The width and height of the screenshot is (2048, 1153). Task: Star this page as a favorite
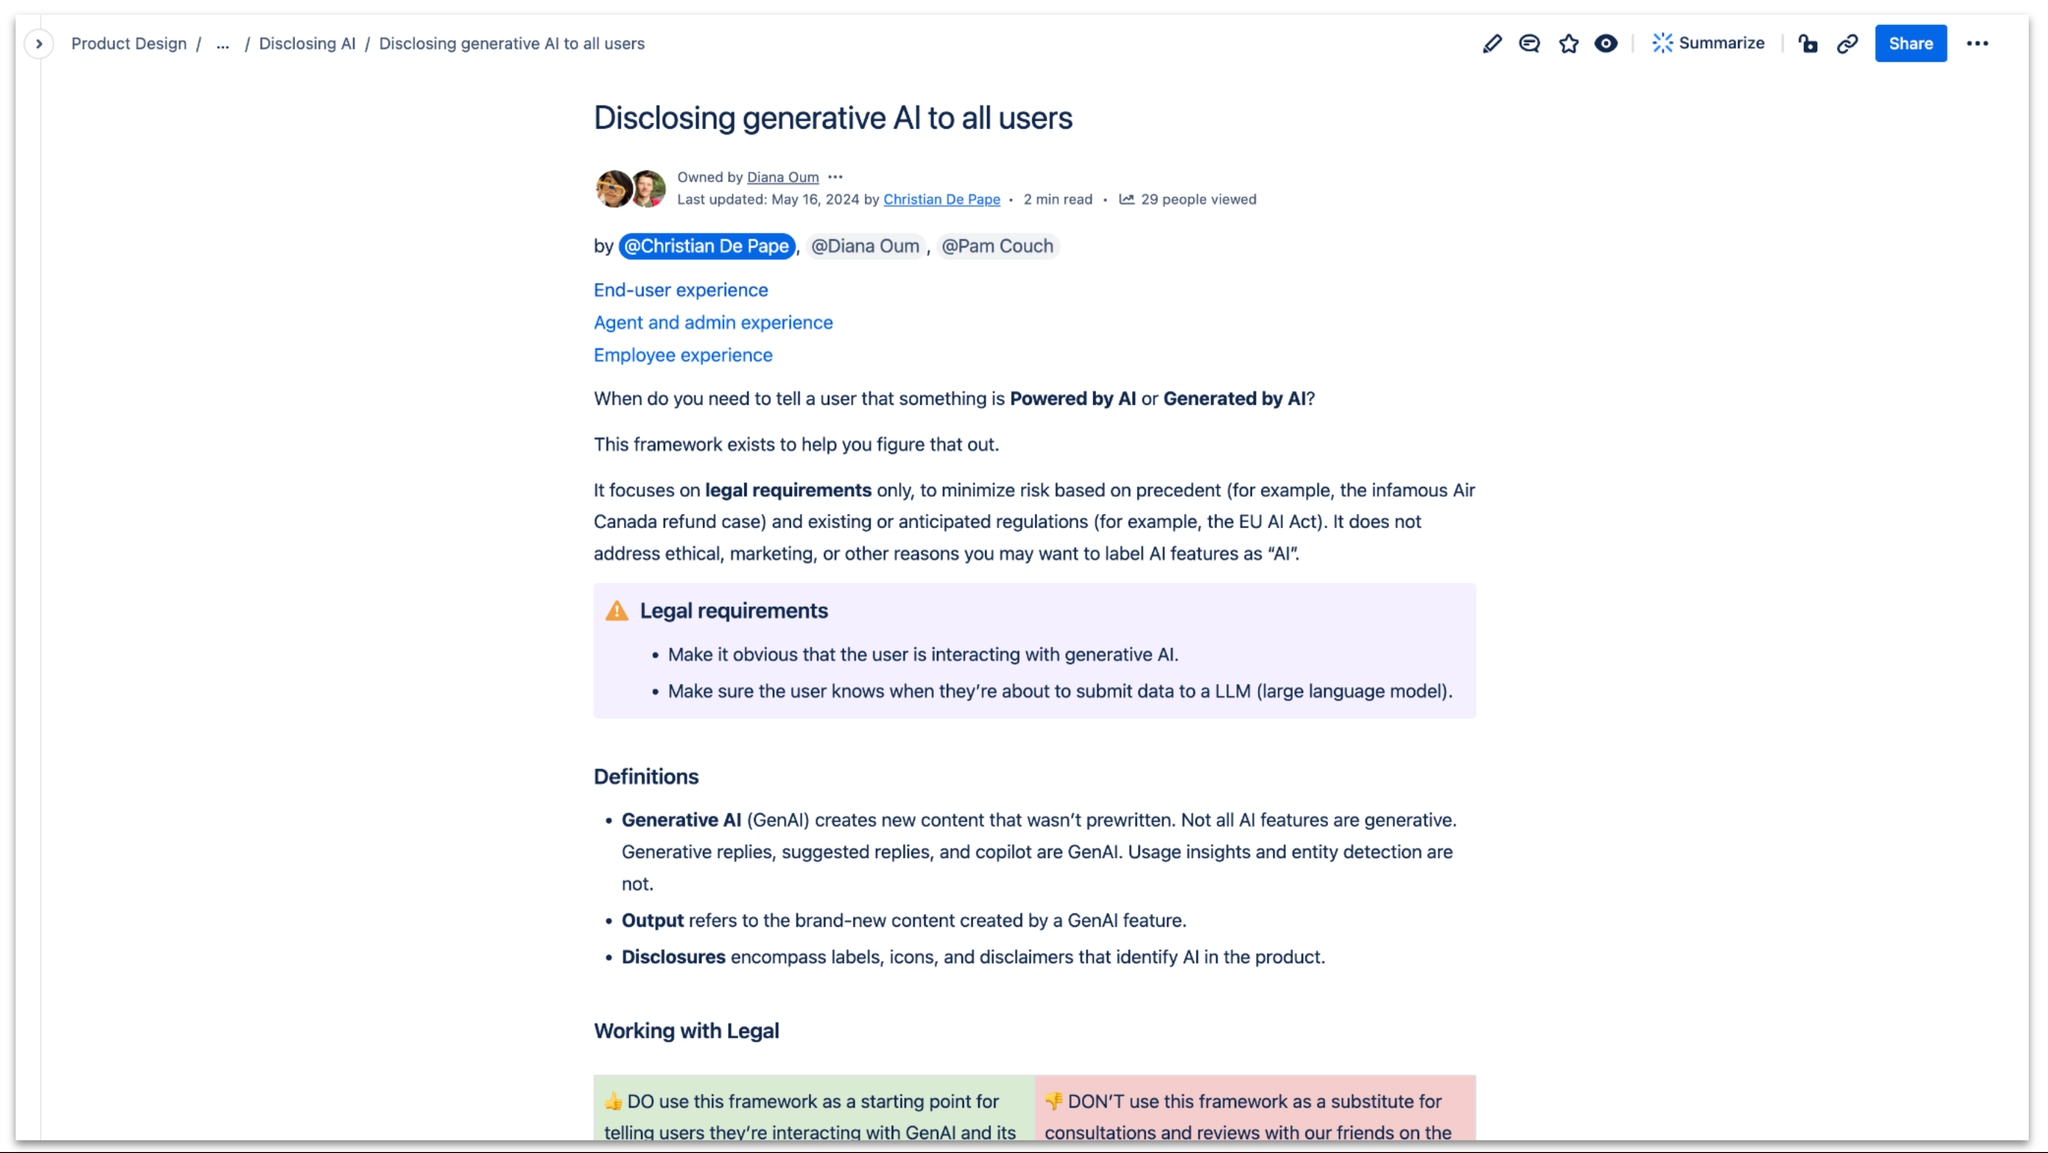(1568, 43)
